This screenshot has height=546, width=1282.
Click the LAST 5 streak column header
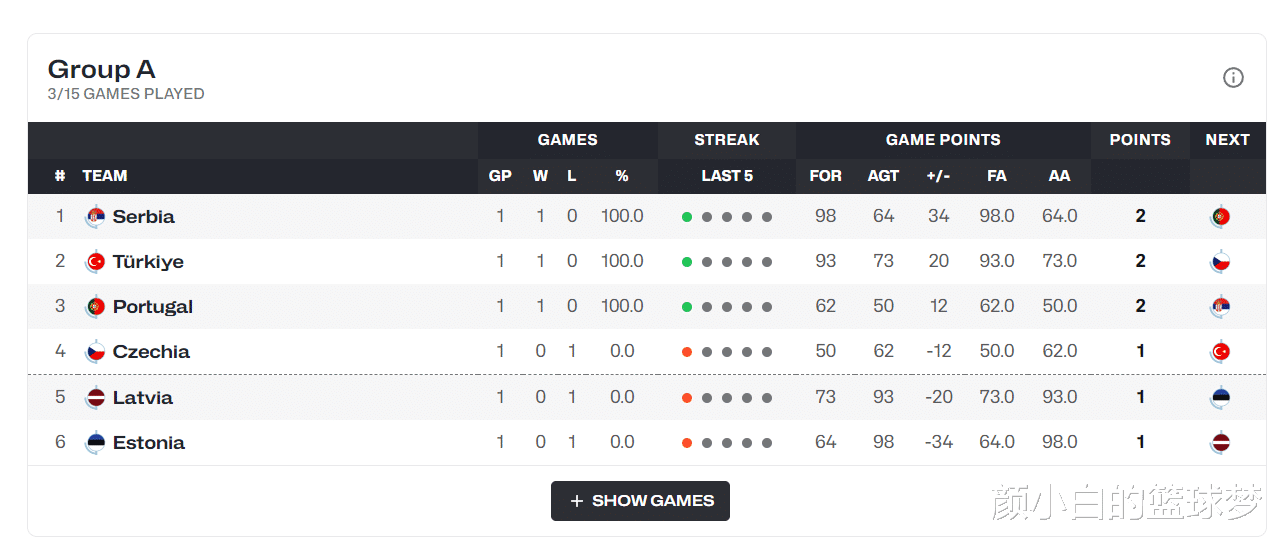coord(727,176)
